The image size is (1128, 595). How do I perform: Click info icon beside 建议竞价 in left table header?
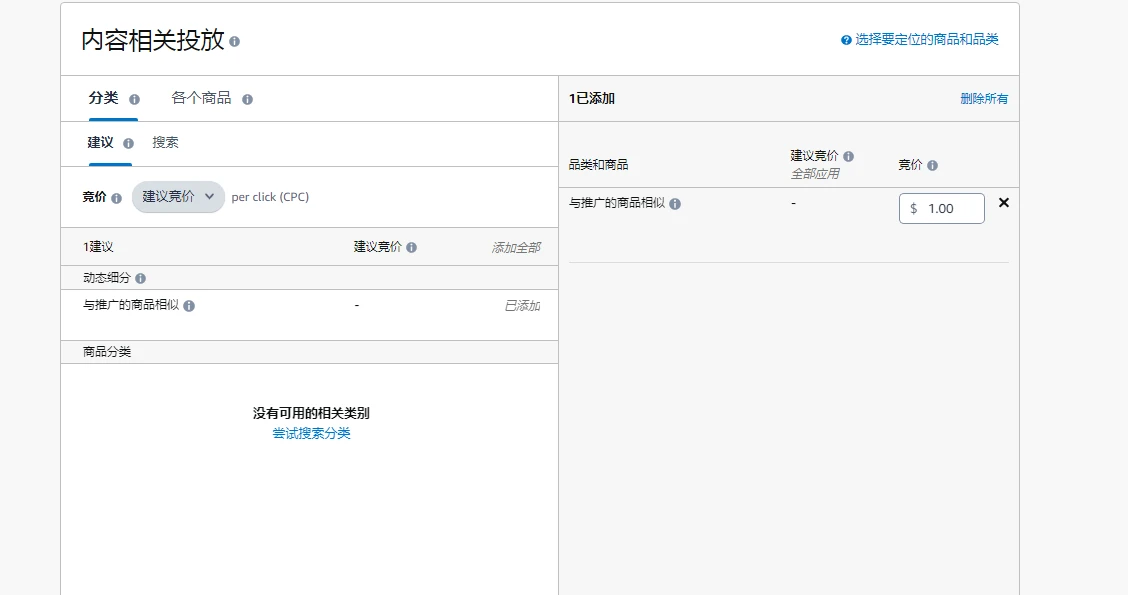tap(412, 247)
